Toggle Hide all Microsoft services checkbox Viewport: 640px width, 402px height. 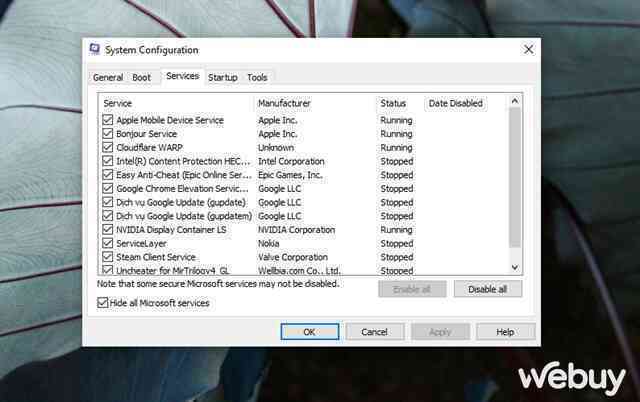[x=102, y=302]
